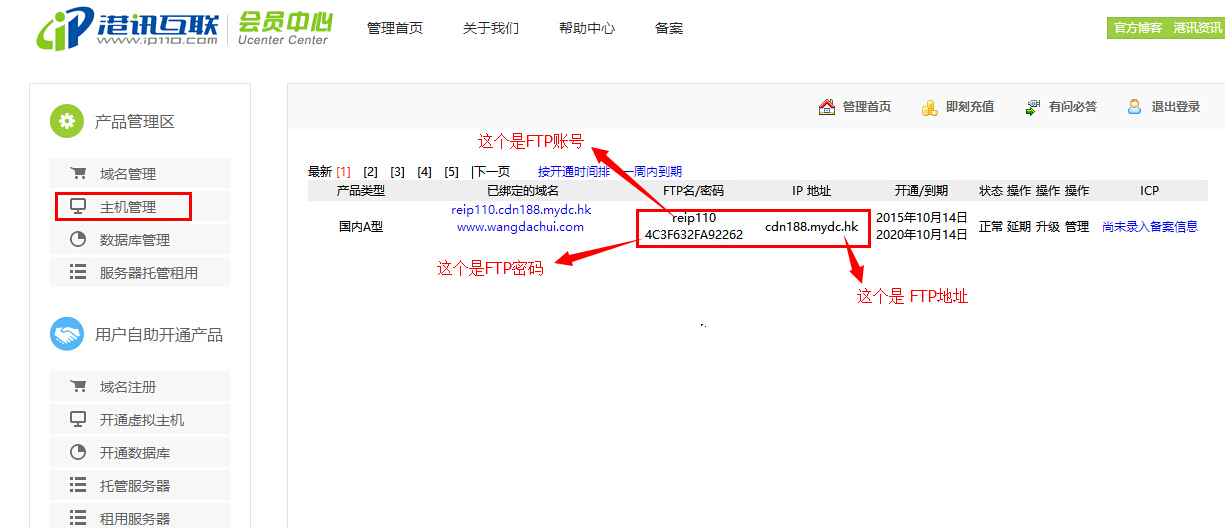Image resolution: width=1225 pixels, height=528 pixels.
Task: Click 管理 for the 国内A型 host
Action: [1077, 227]
